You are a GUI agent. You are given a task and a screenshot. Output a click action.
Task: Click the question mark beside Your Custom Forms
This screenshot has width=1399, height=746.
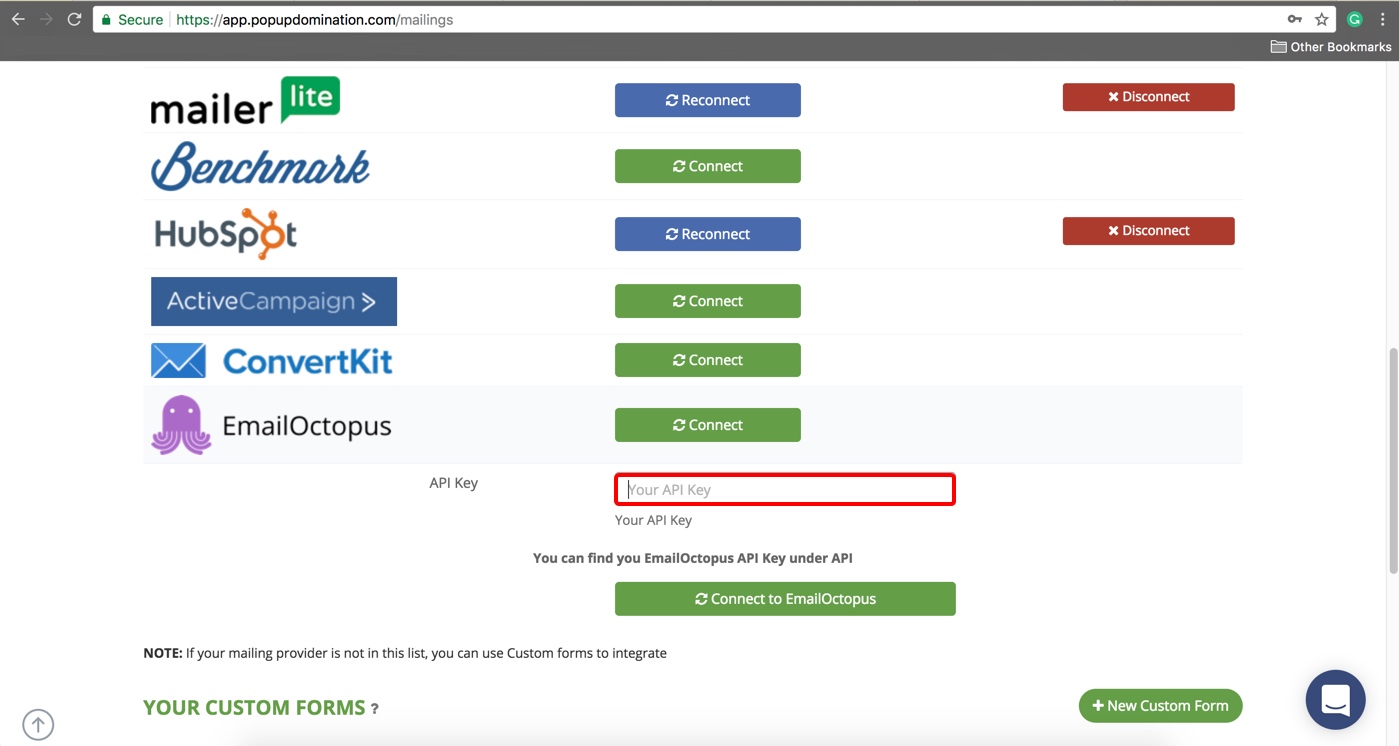click(375, 709)
